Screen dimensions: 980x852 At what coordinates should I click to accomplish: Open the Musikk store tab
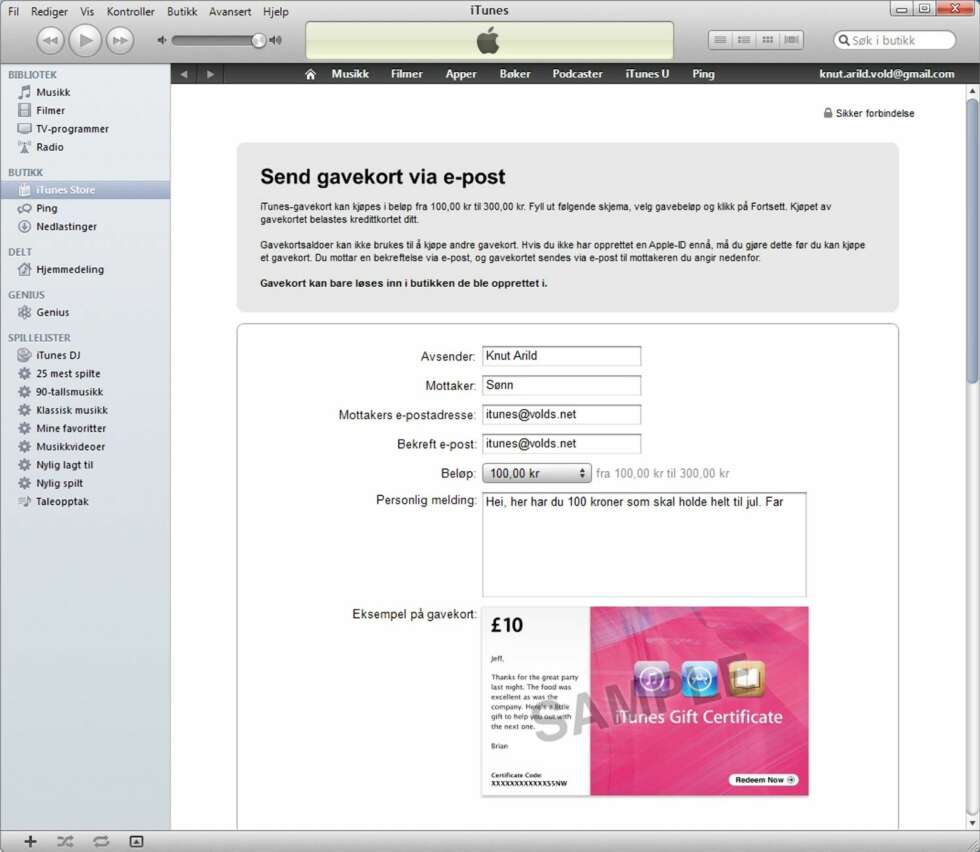[350, 74]
